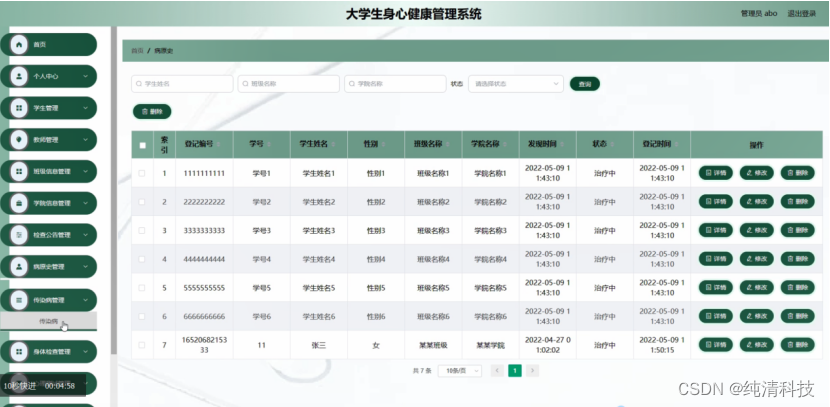830x407 pixels.
Task: Click the 学院名称 search input
Action: tap(395, 84)
